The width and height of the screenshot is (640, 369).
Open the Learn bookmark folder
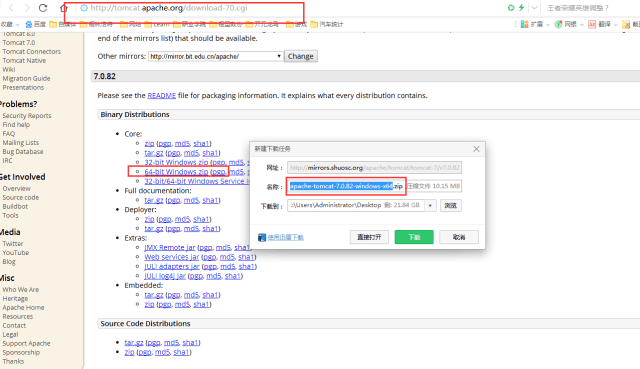pyautogui.click(x=156, y=24)
